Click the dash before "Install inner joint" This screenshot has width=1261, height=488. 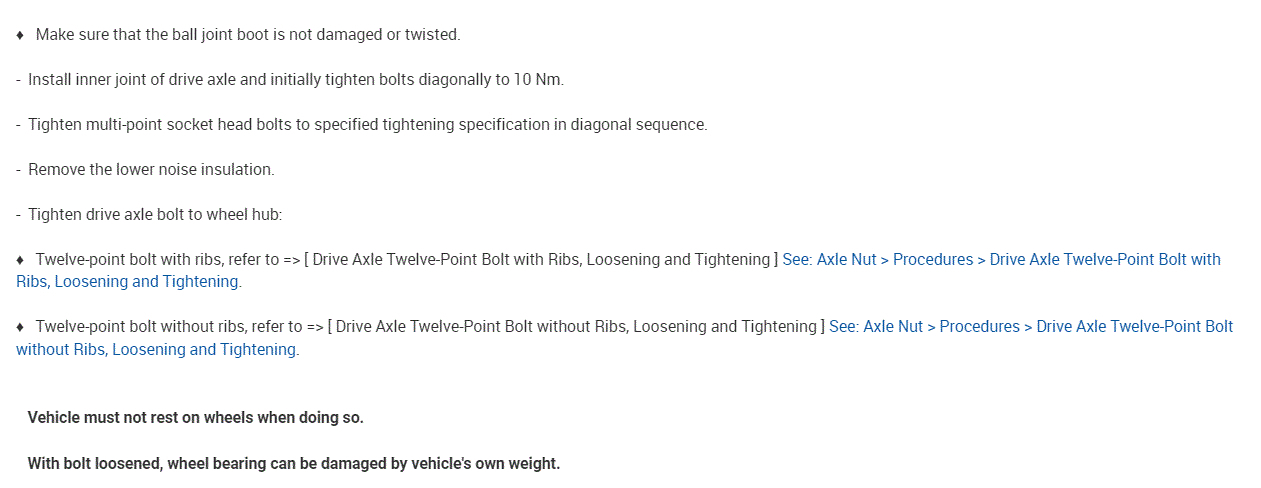pyautogui.click(x=19, y=80)
